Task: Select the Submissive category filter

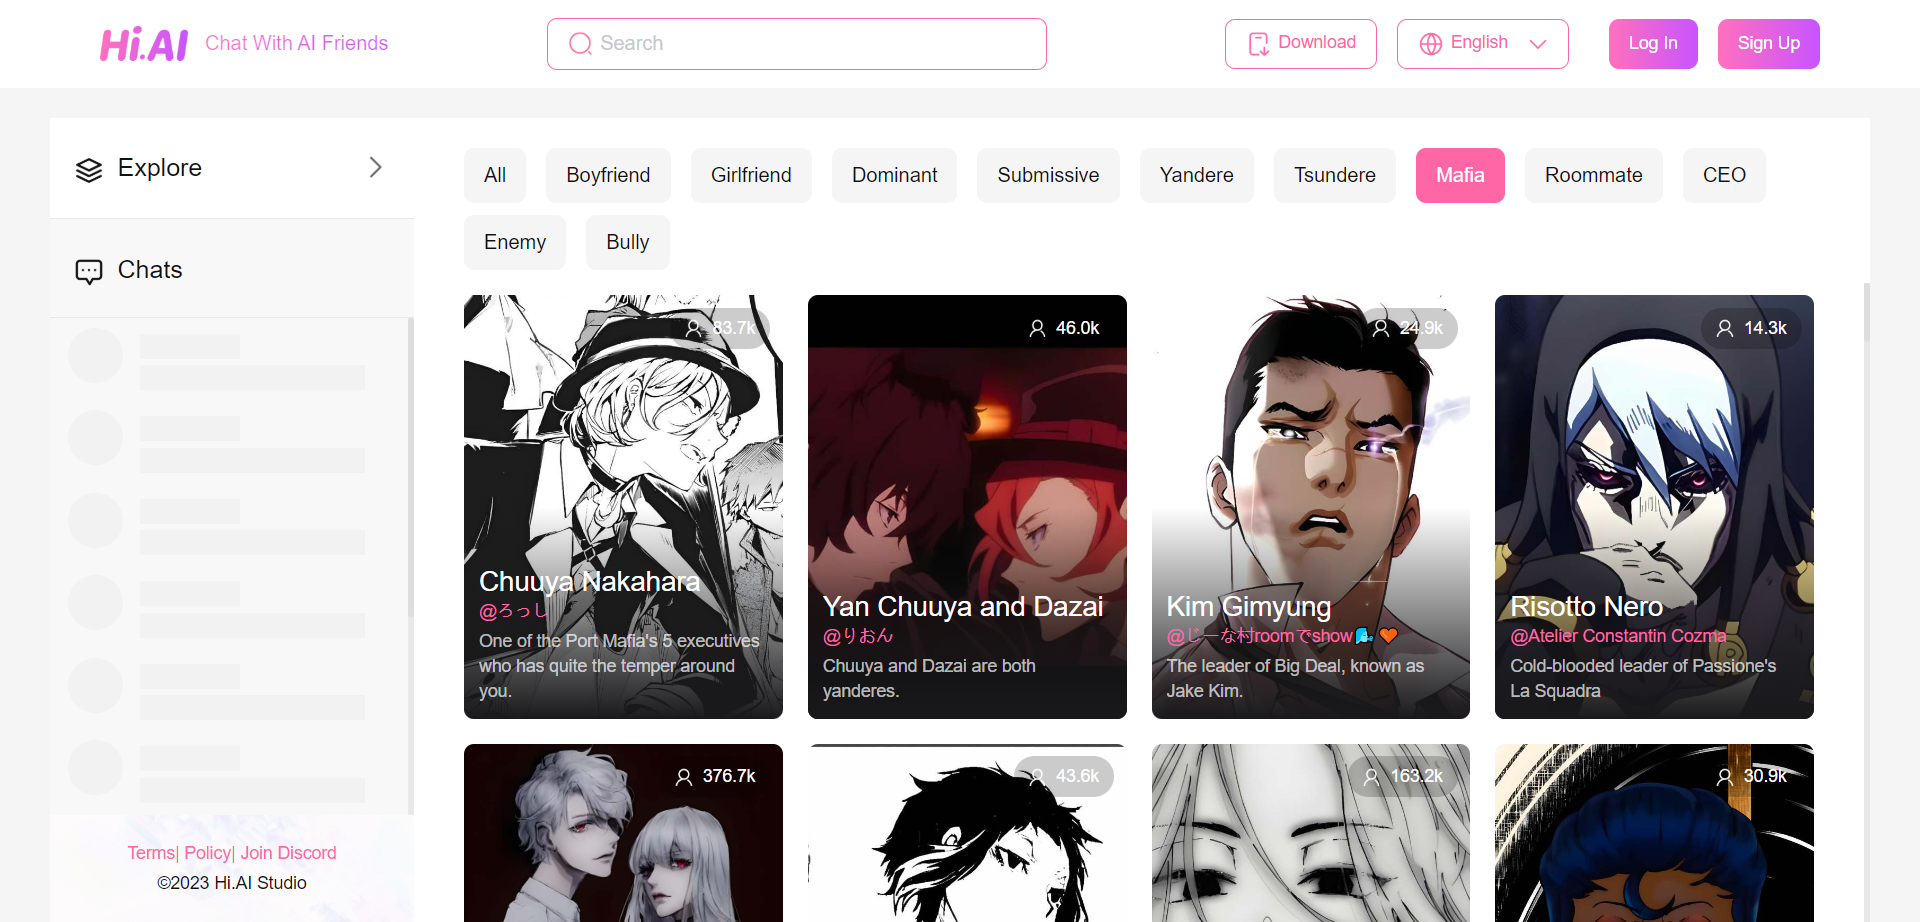Action: (x=1048, y=175)
